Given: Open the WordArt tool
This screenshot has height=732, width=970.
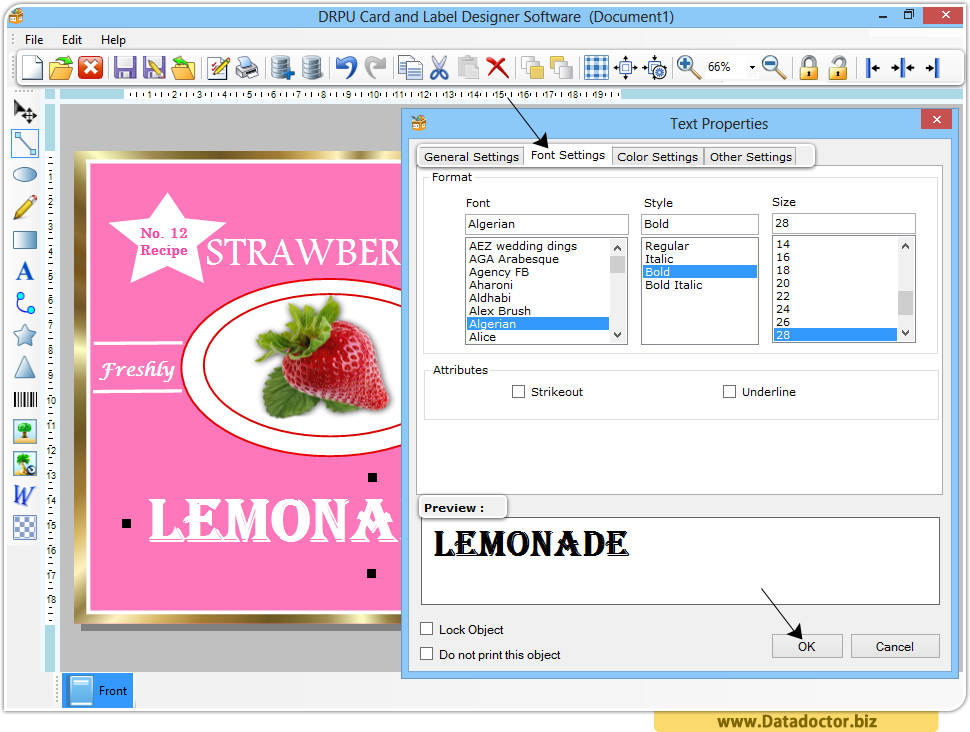Looking at the screenshot, I should [24, 495].
